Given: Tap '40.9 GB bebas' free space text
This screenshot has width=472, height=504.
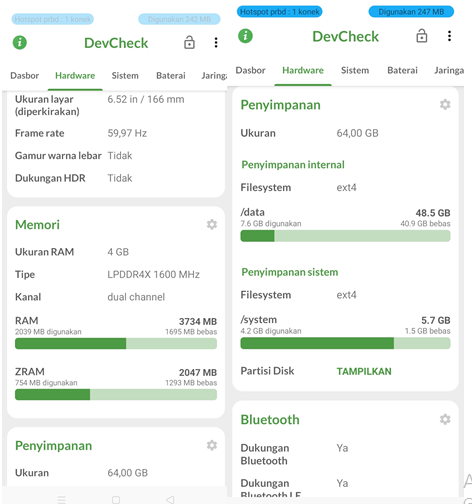Looking at the screenshot, I should 425,224.
